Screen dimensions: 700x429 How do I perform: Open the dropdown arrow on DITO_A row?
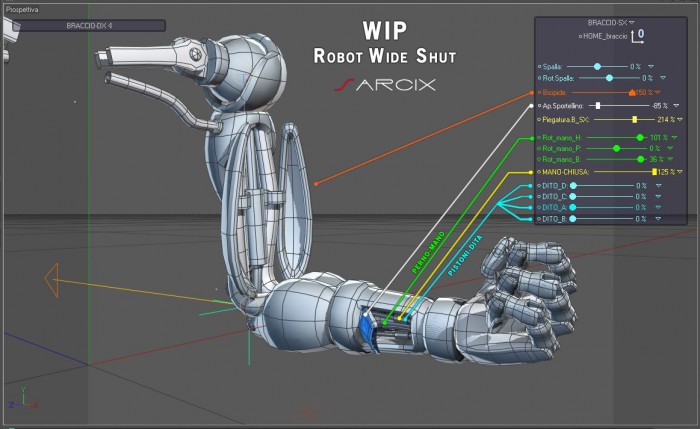658,208
